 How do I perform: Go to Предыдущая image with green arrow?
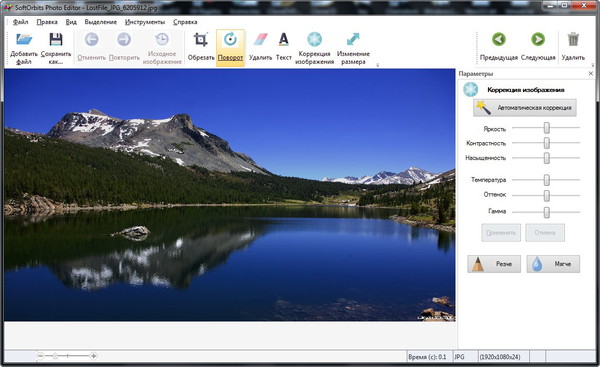(499, 39)
